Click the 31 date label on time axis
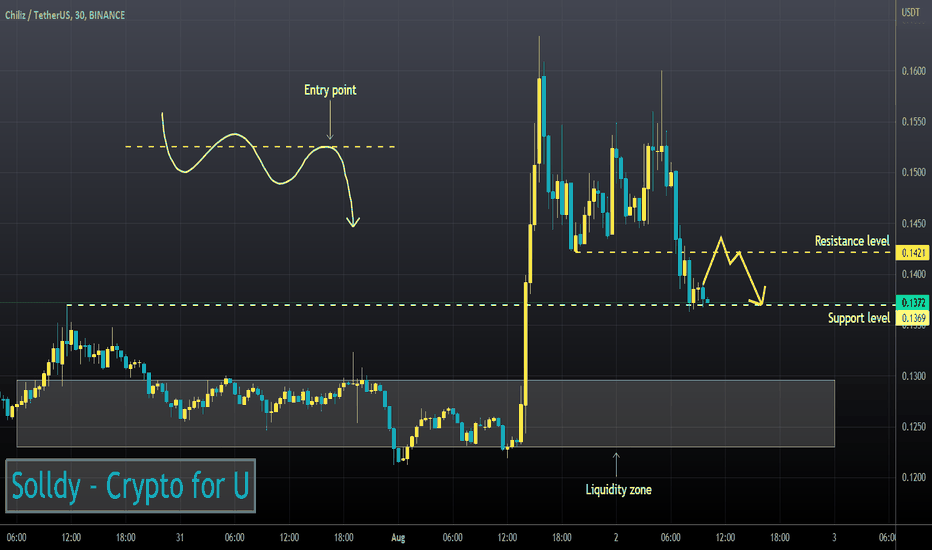 [x=180, y=538]
